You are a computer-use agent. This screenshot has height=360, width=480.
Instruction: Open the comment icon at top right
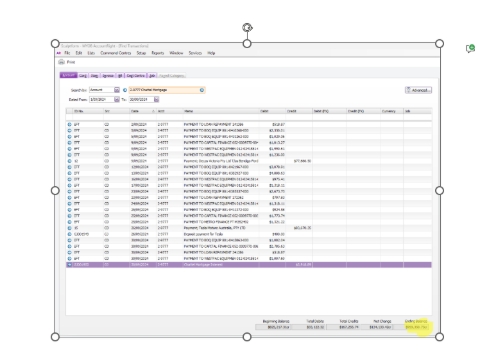[x=470, y=49]
